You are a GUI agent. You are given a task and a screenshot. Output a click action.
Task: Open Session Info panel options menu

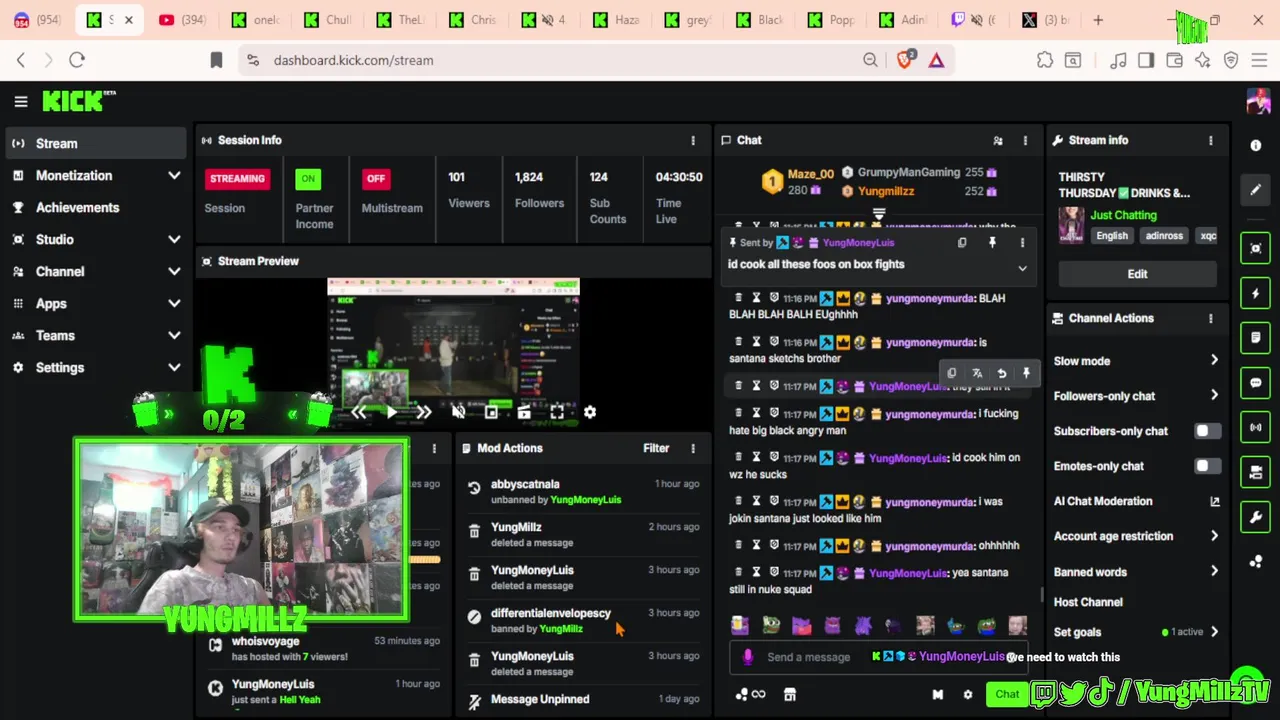pos(692,140)
